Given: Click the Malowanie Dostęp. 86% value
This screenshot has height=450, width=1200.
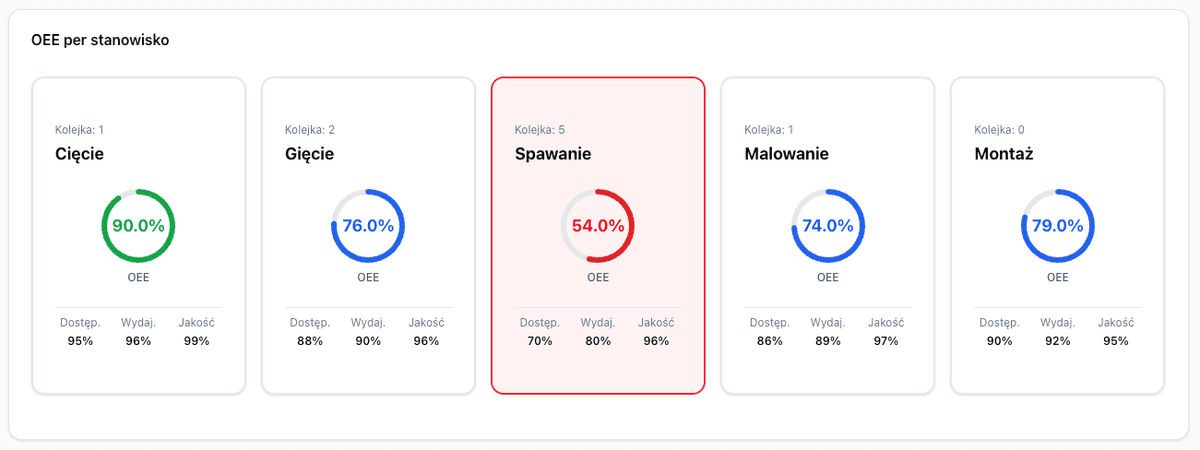Looking at the screenshot, I should tap(770, 341).
